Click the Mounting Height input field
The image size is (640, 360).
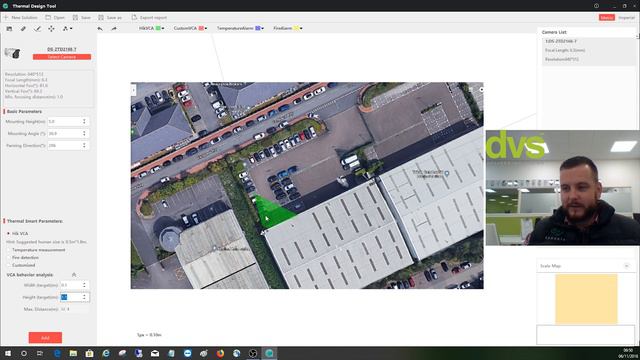tap(64, 122)
